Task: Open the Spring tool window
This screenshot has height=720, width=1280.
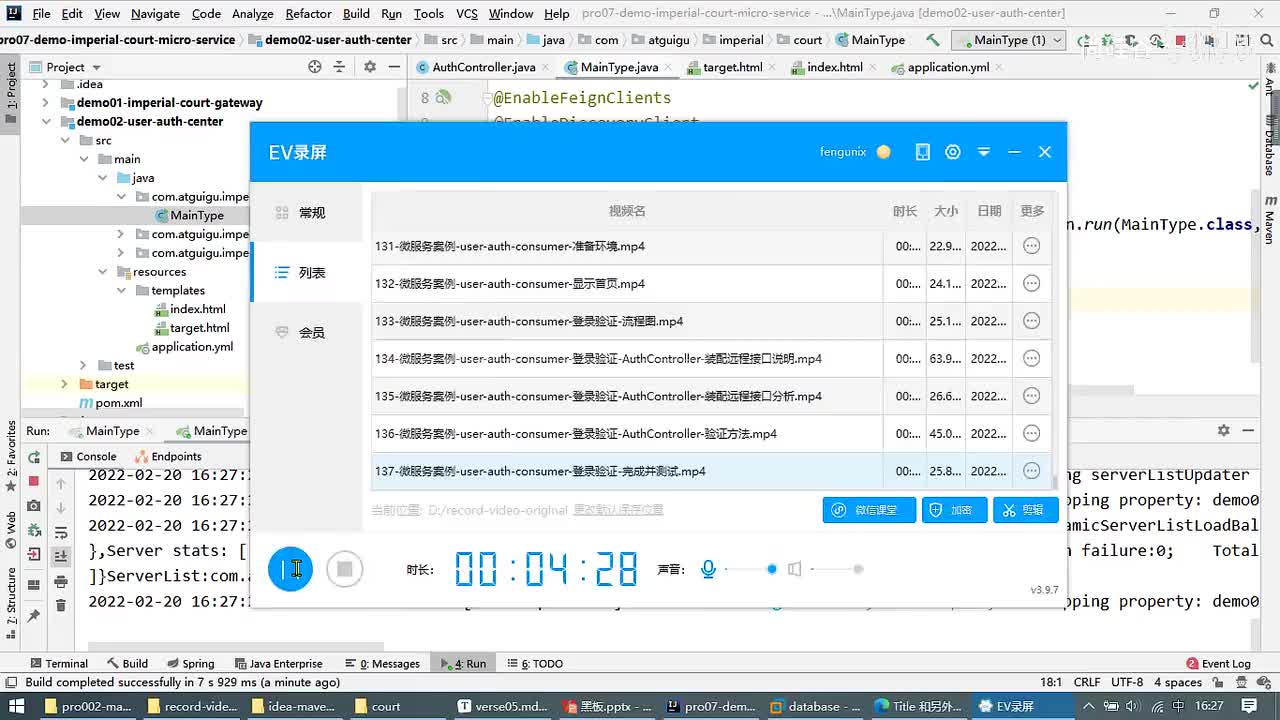Action: pyautogui.click(x=189, y=663)
